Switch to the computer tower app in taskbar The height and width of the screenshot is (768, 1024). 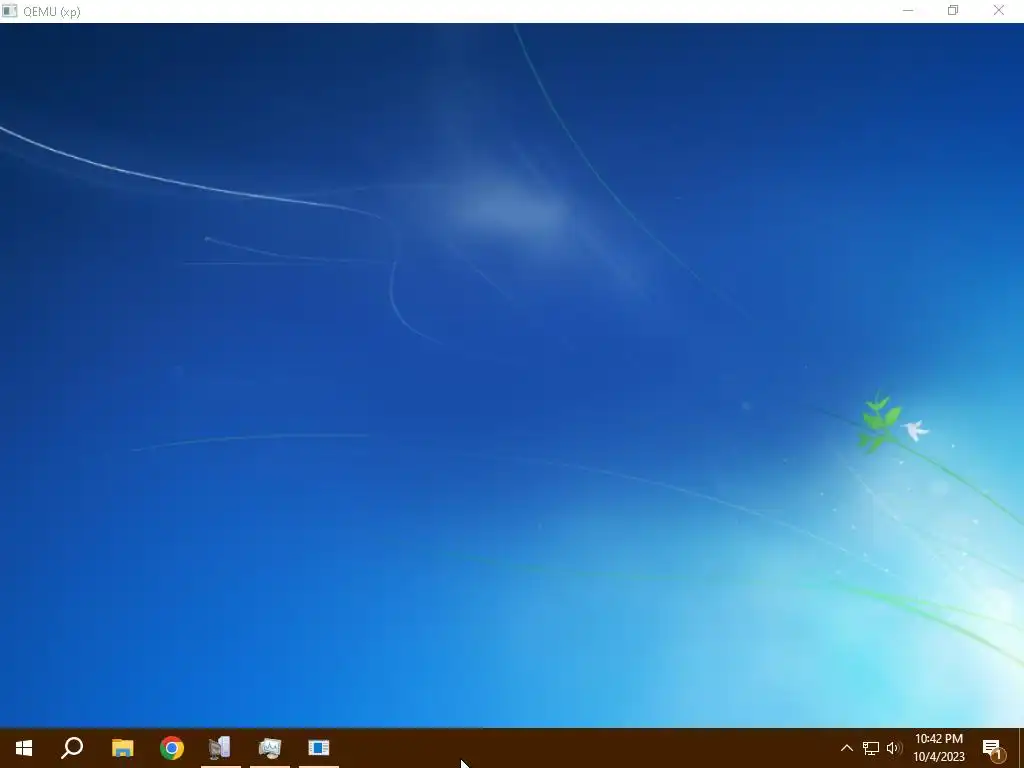[x=220, y=748]
